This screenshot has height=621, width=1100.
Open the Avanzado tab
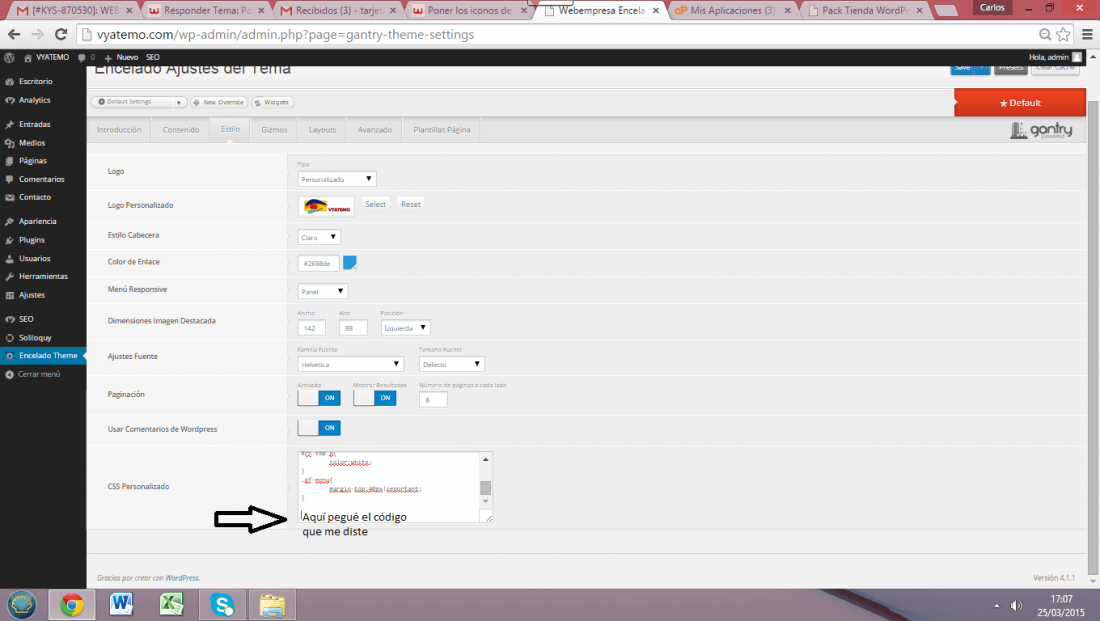(375, 130)
